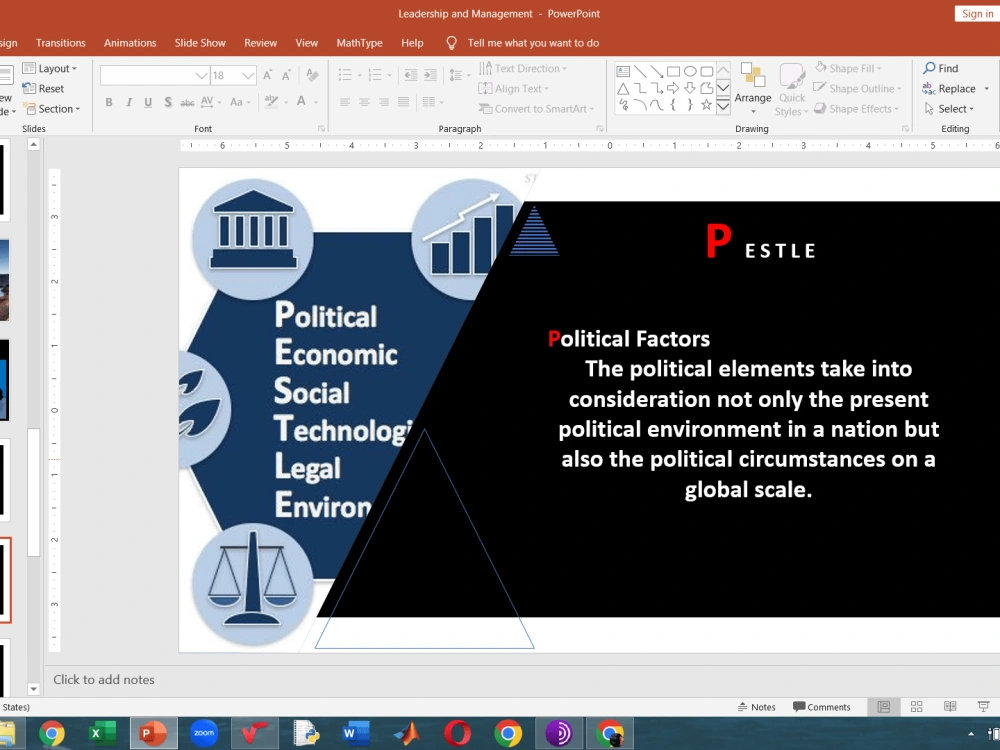The image size is (1000, 750).
Task: Click the Reset slide button
Action: pyautogui.click(x=43, y=89)
